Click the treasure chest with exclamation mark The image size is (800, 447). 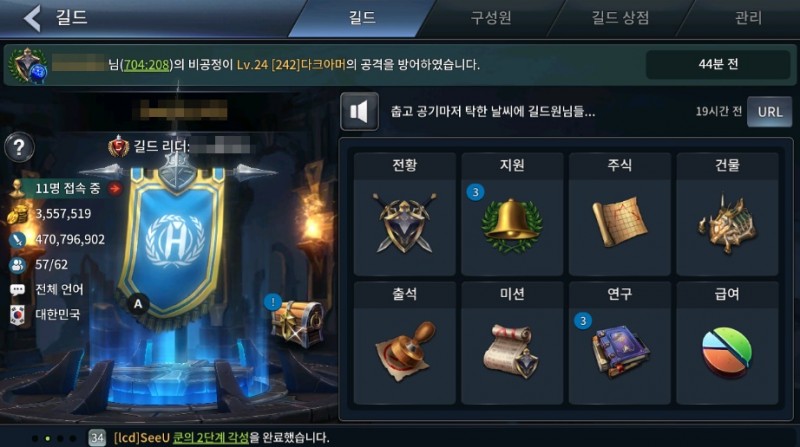click(x=297, y=321)
